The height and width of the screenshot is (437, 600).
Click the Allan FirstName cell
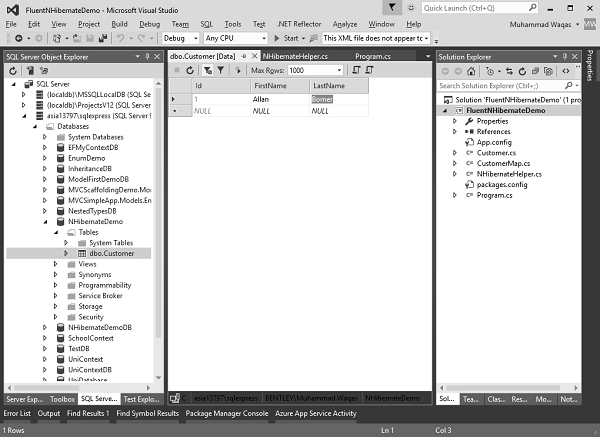click(280, 99)
